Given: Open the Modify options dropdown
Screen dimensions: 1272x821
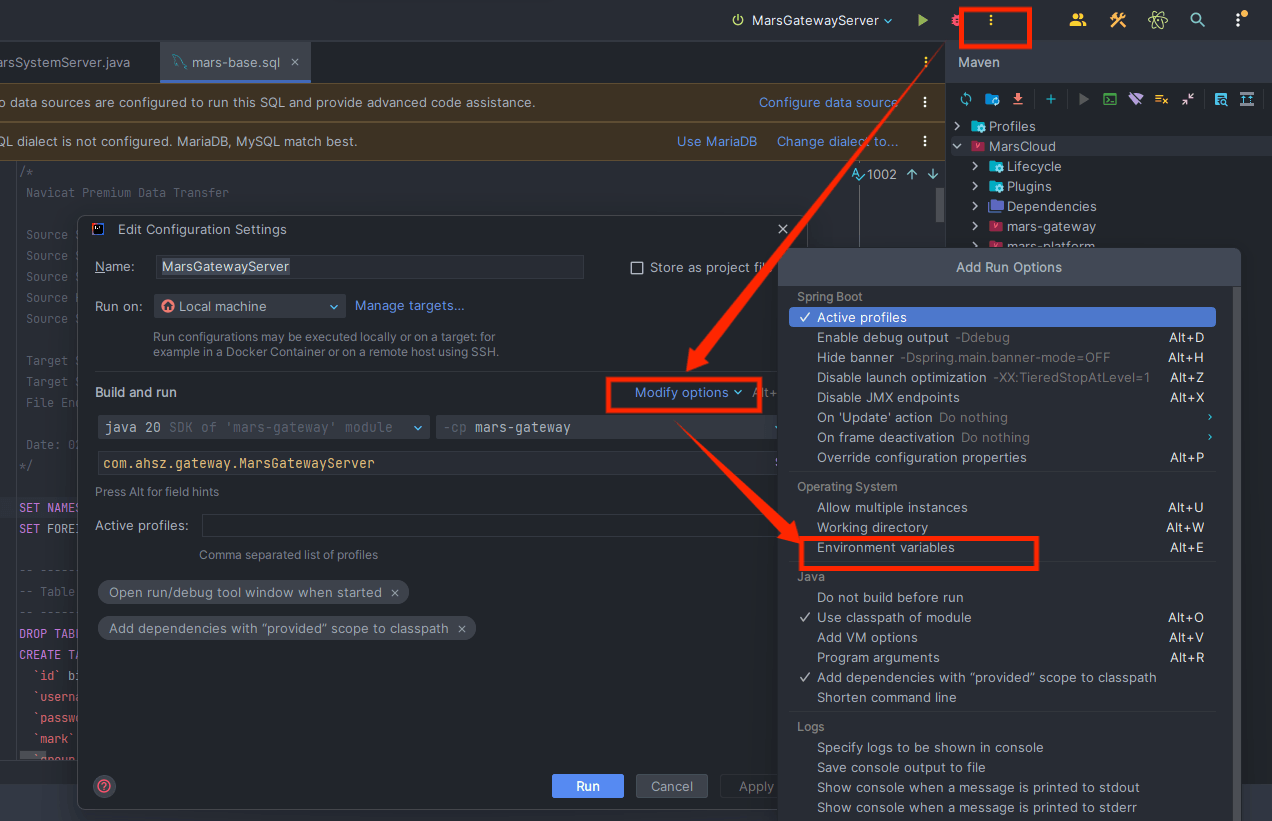Looking at the screenshot, I should [x=688, y=393].
